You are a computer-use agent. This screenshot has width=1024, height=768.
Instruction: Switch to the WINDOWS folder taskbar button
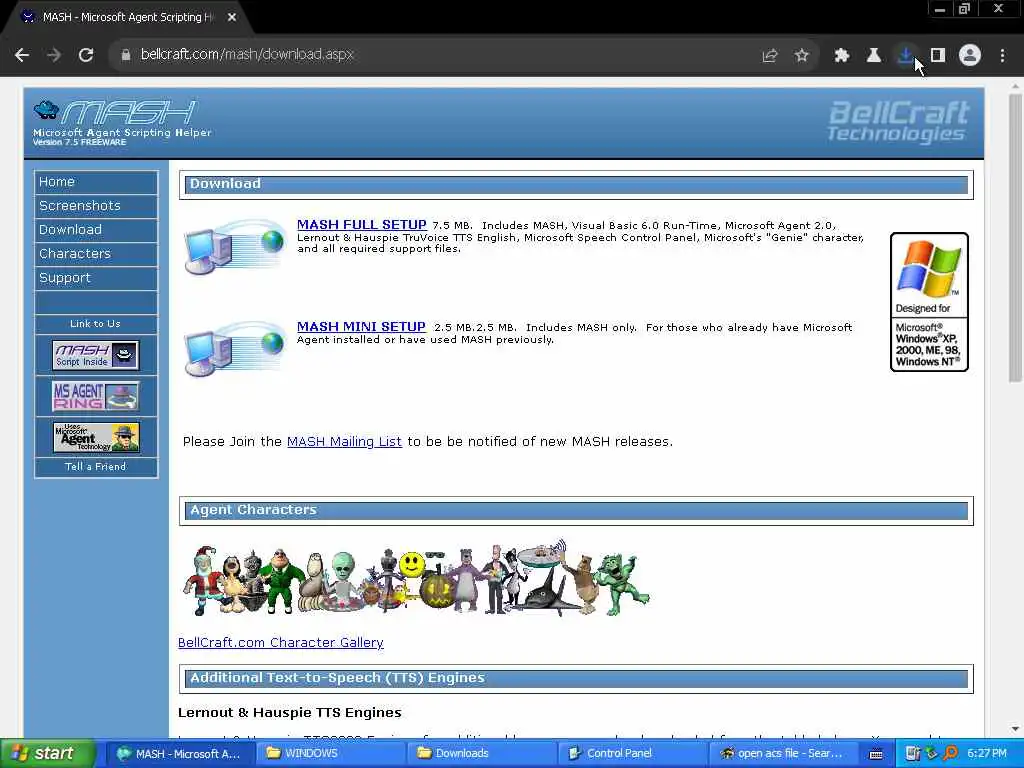pyautogui.click(x=330, y=754)
